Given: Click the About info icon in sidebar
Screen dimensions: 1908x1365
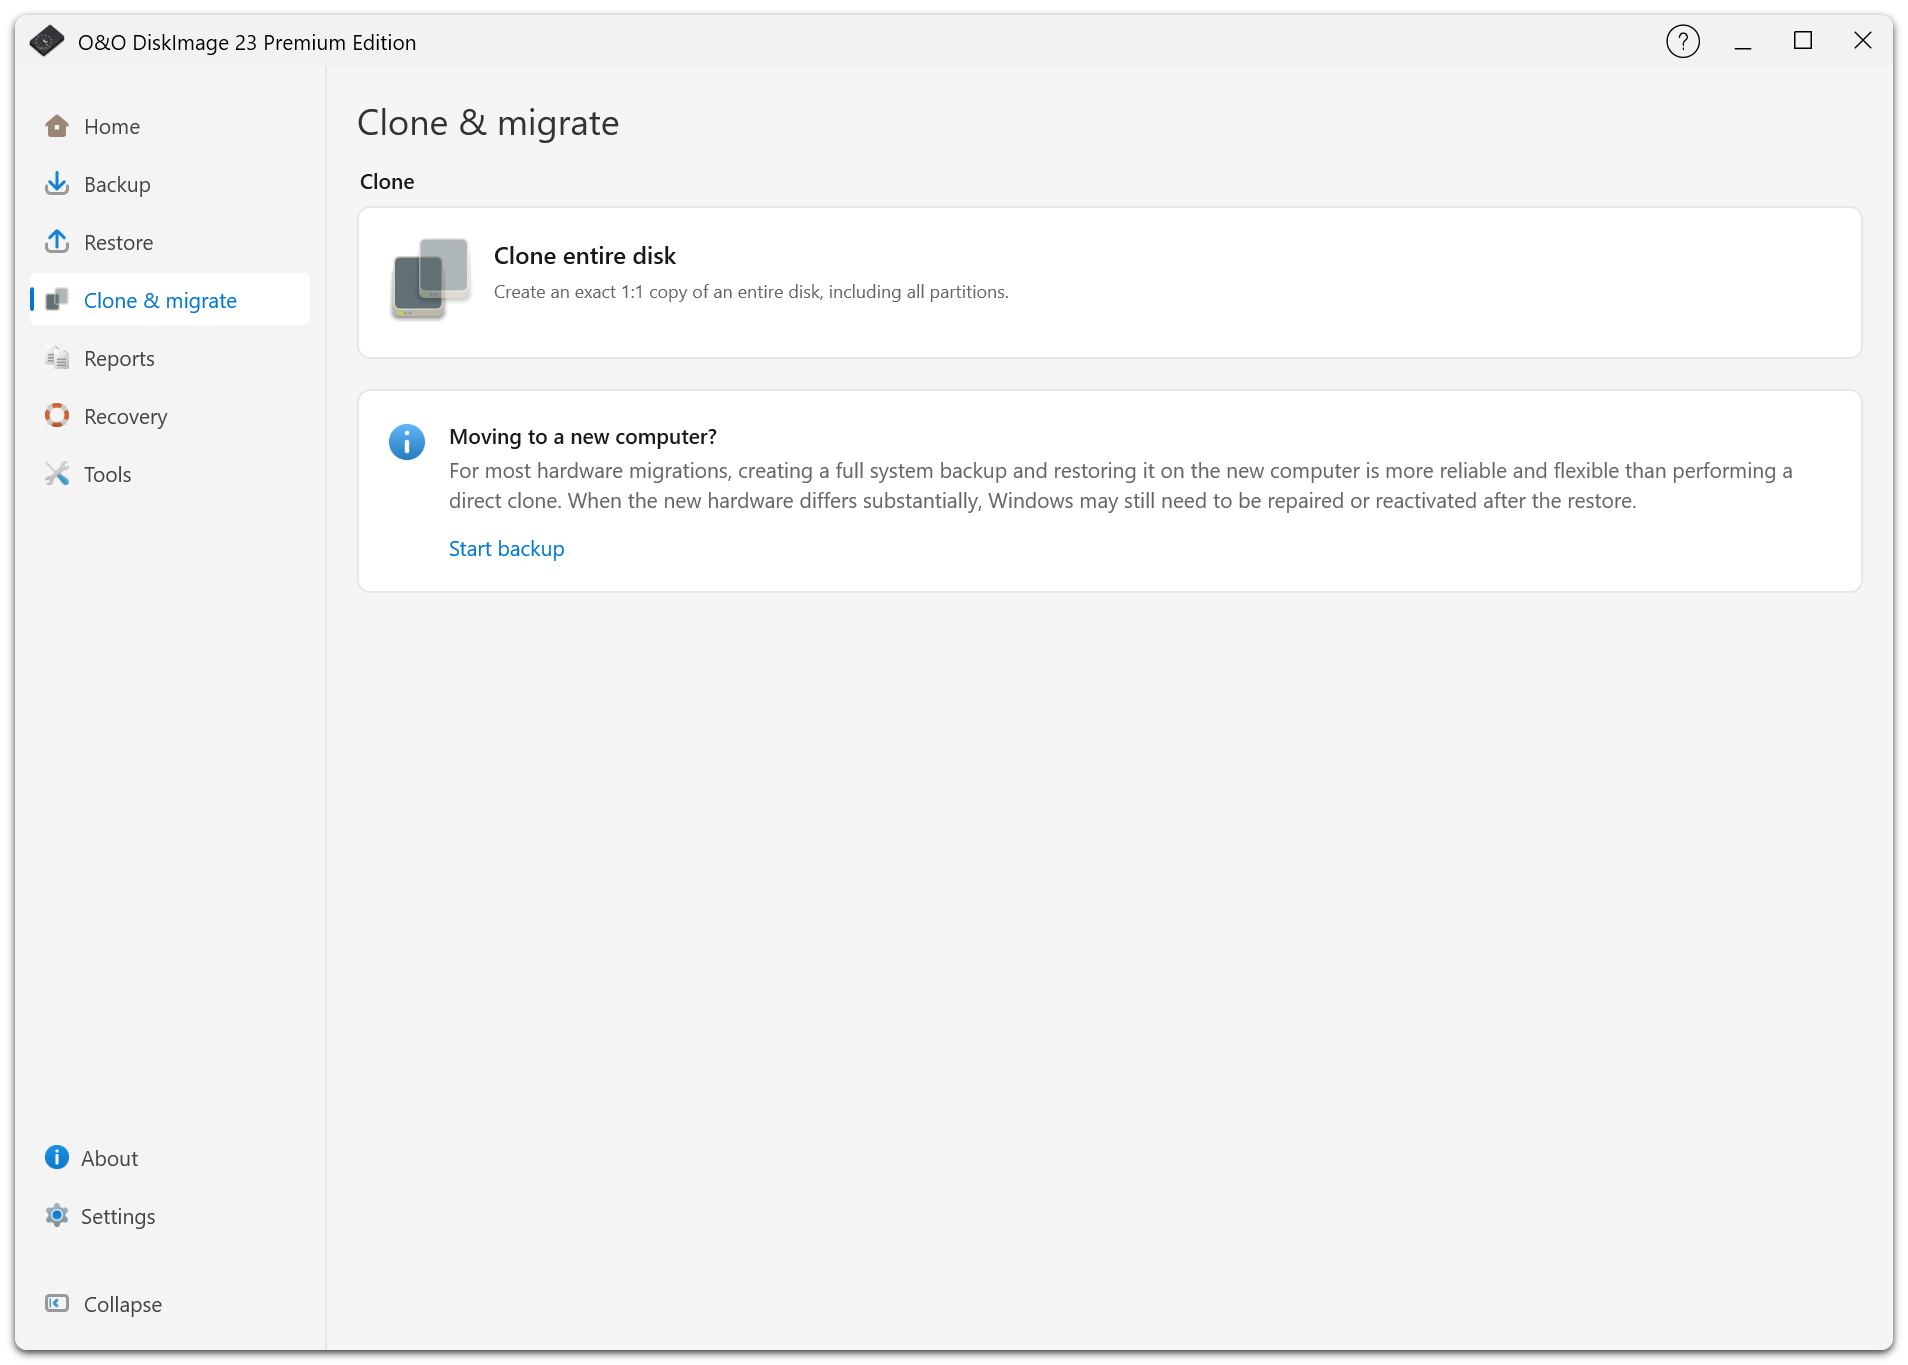Looking at the screenshot, I should click(x=57, y=1158).
